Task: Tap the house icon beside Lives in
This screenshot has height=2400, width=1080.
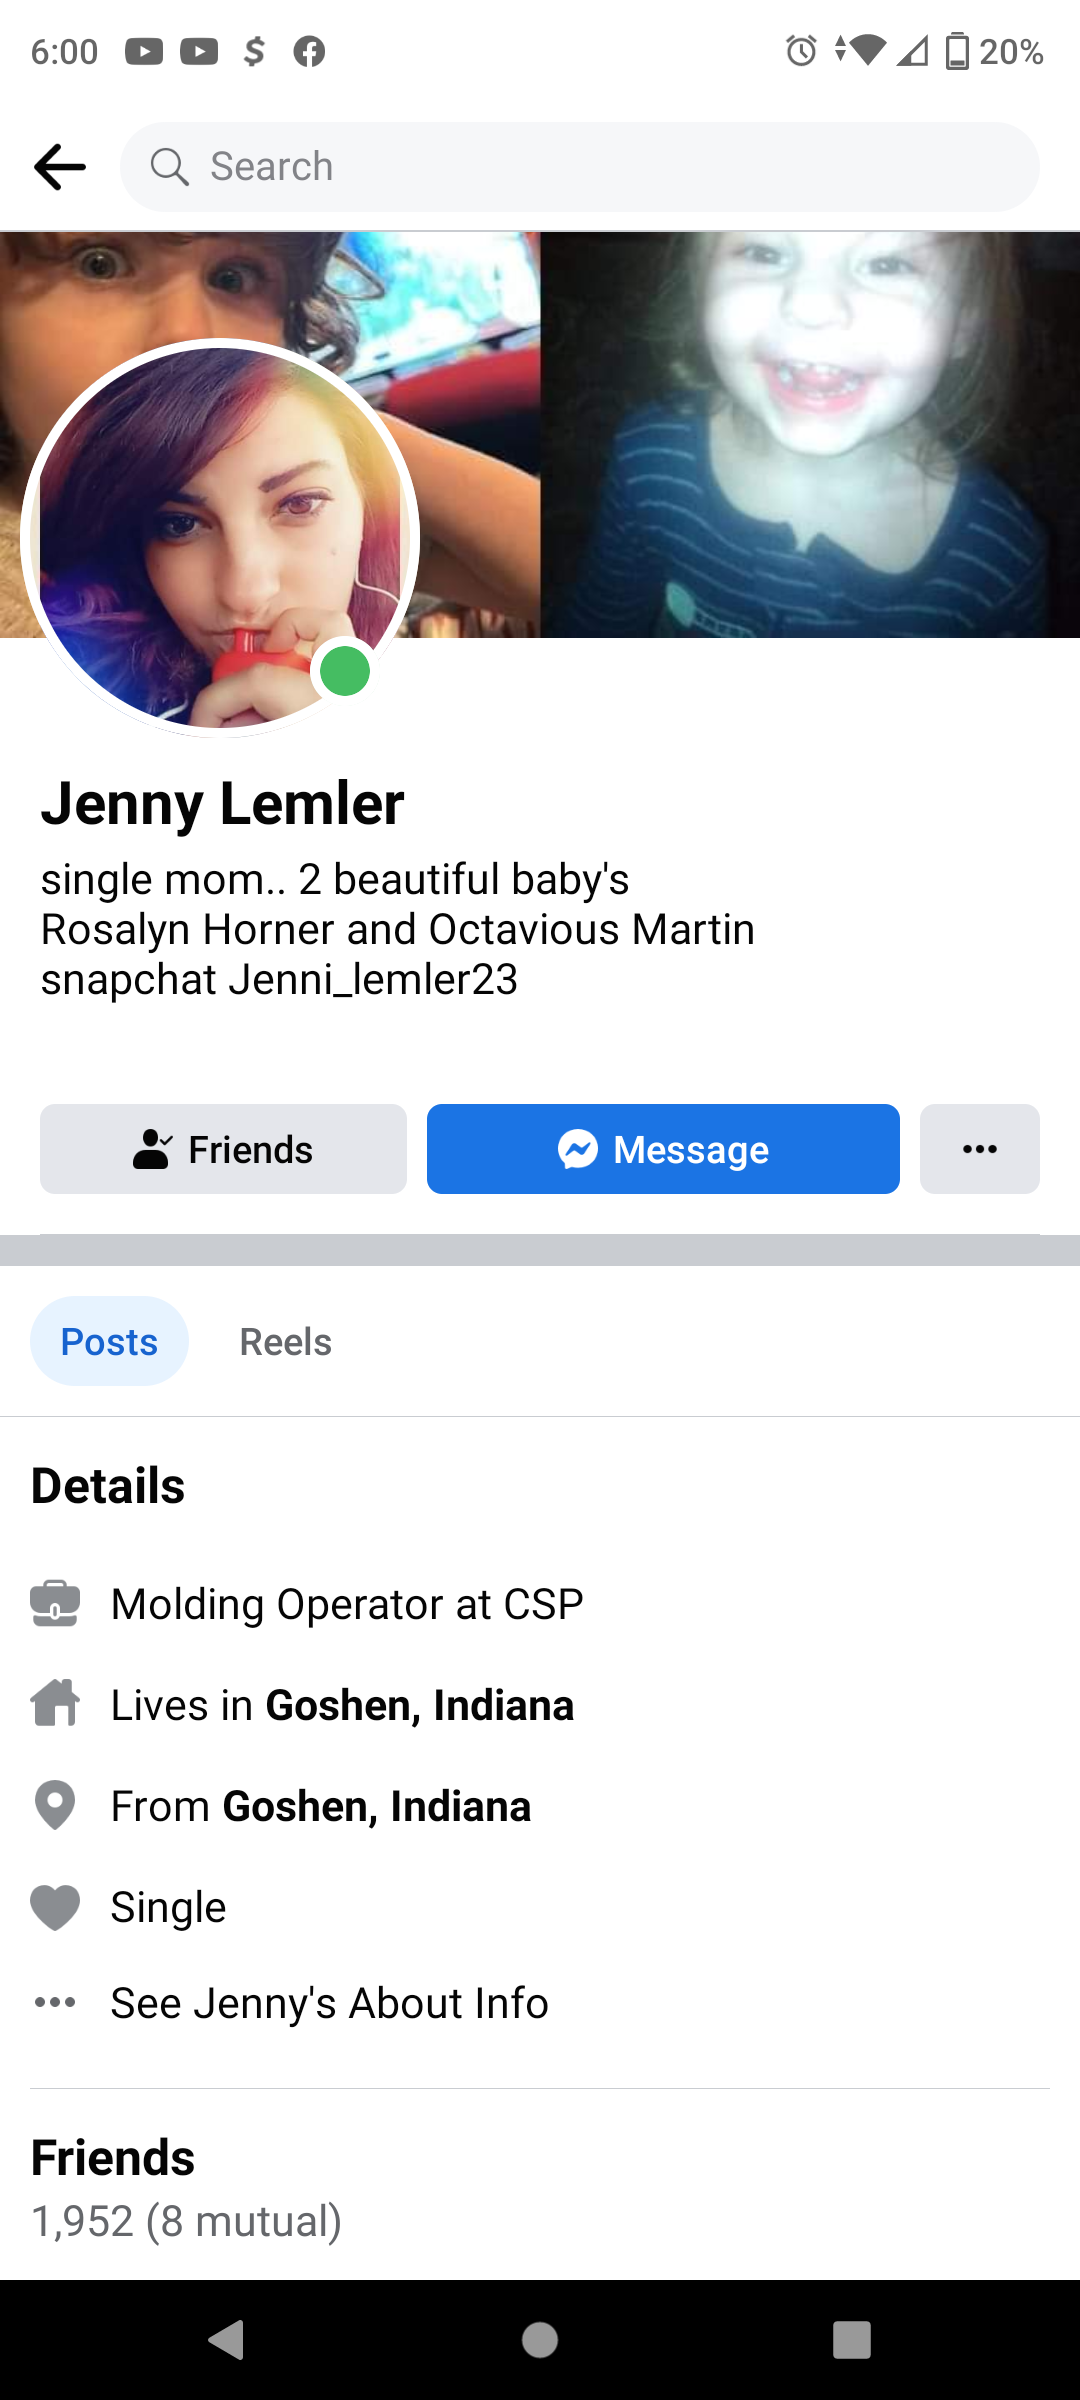Action: [x=55, y=1704]
